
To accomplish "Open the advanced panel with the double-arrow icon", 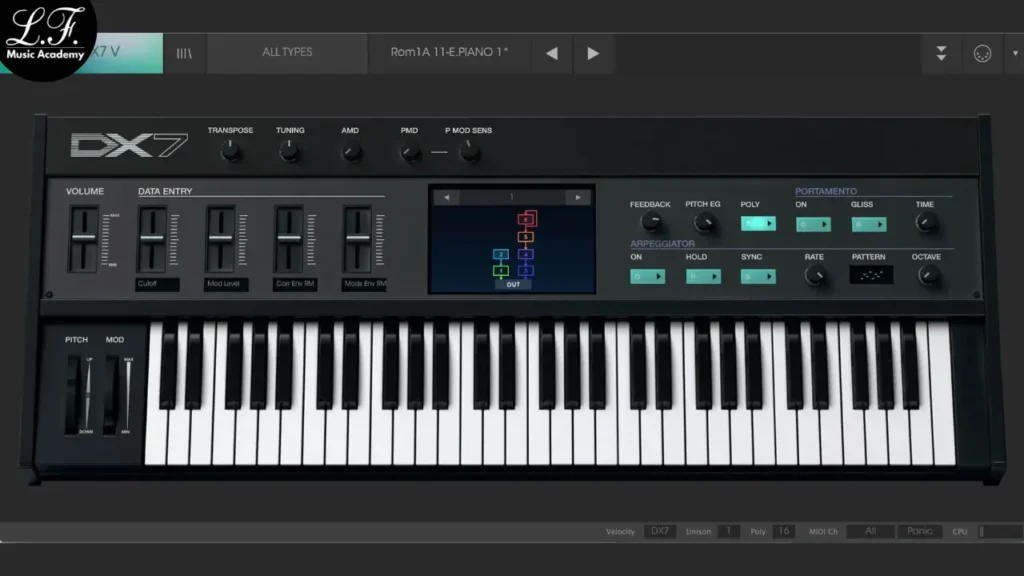I will [x=941, y=53].
